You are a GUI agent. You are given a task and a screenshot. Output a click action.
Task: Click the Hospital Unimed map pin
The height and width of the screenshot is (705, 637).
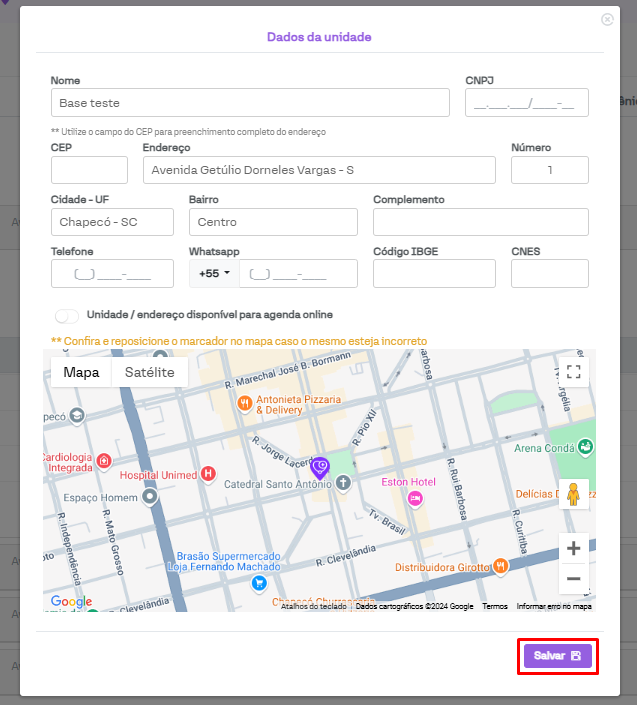(x=208, y=474)
